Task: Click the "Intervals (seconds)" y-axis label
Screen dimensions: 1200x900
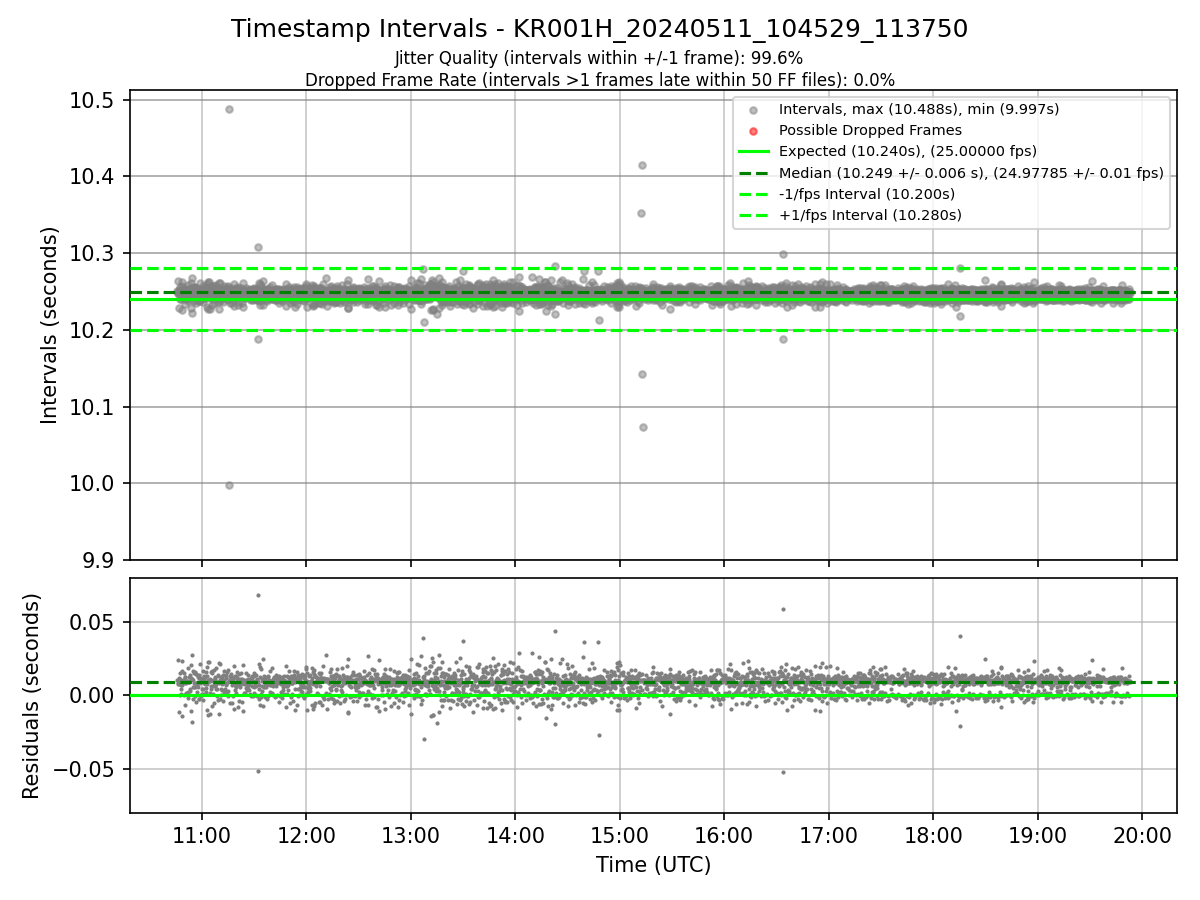Action: click(50, 325)
